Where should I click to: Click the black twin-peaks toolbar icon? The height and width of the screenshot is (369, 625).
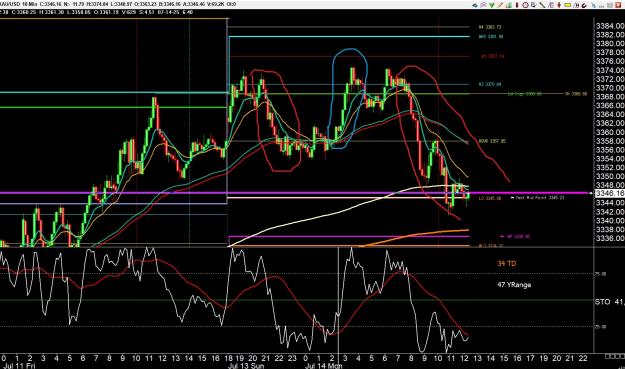[x=576, y=5]
